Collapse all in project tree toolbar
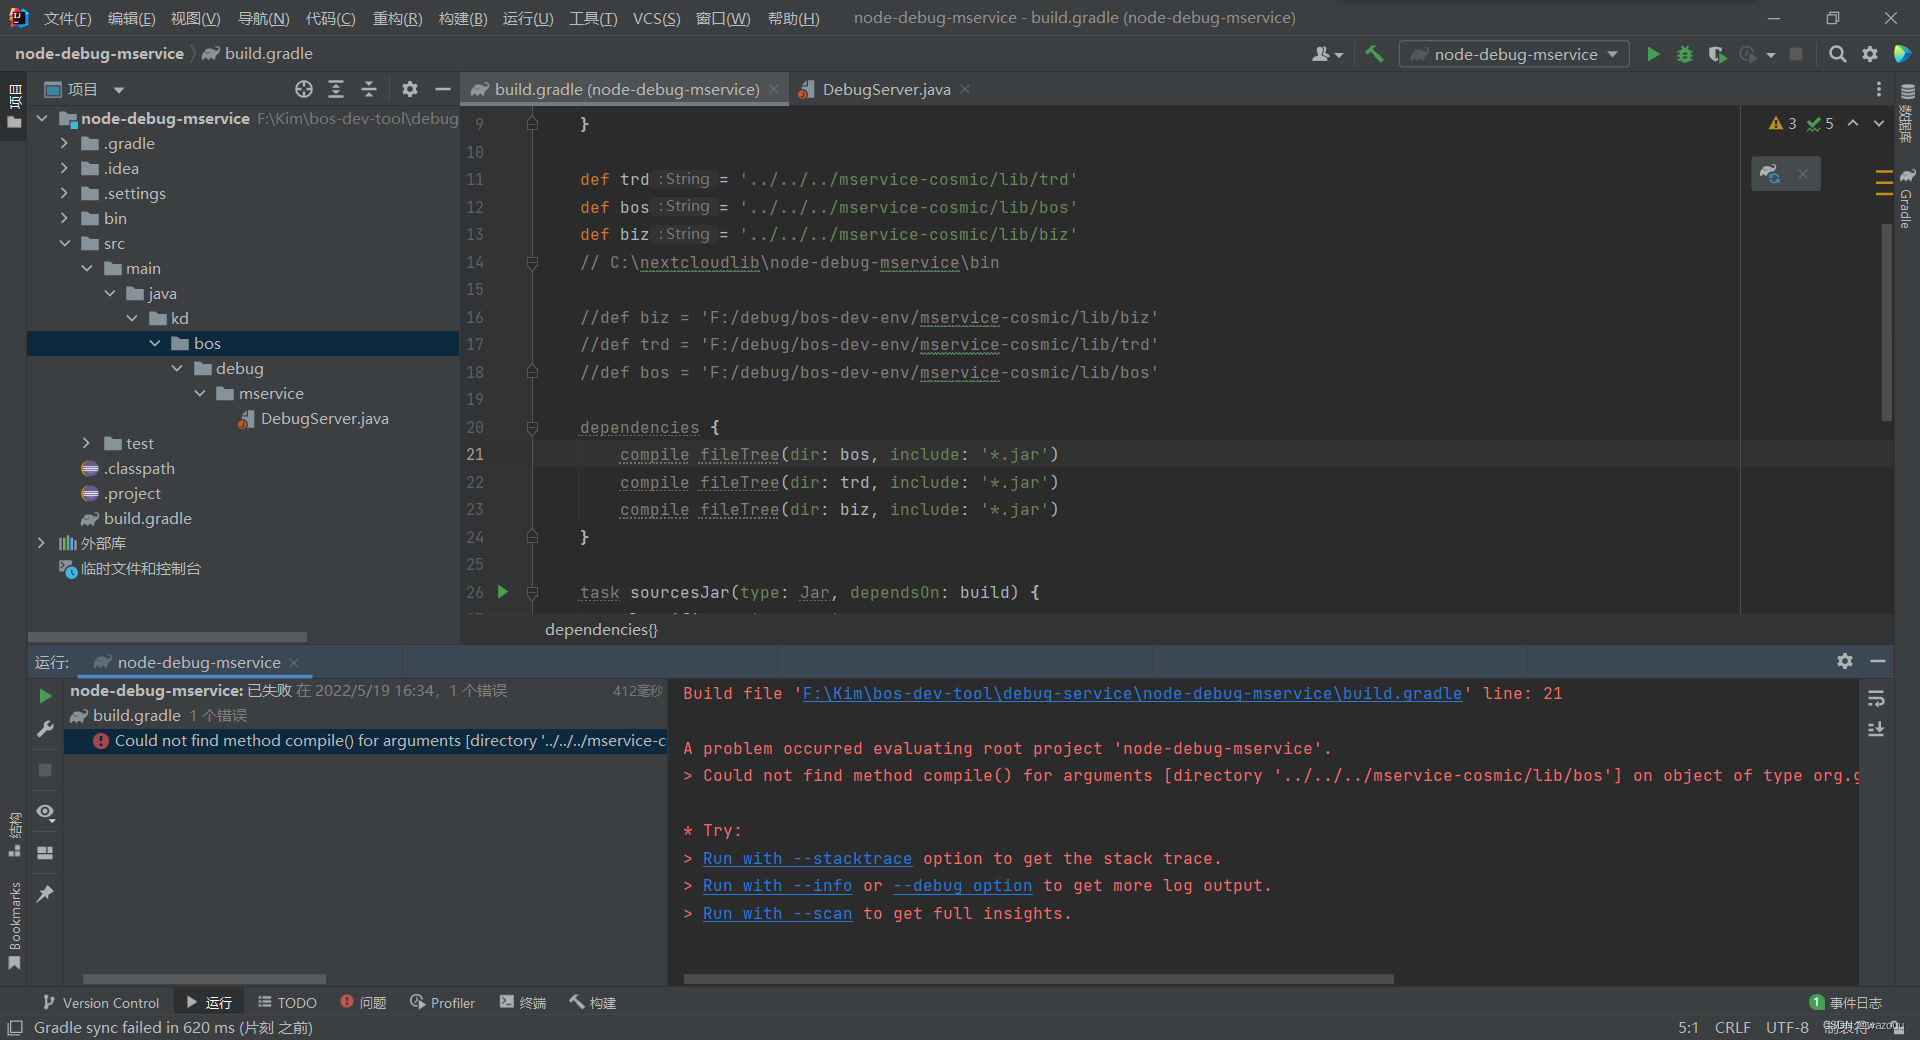 click(369, 90)
